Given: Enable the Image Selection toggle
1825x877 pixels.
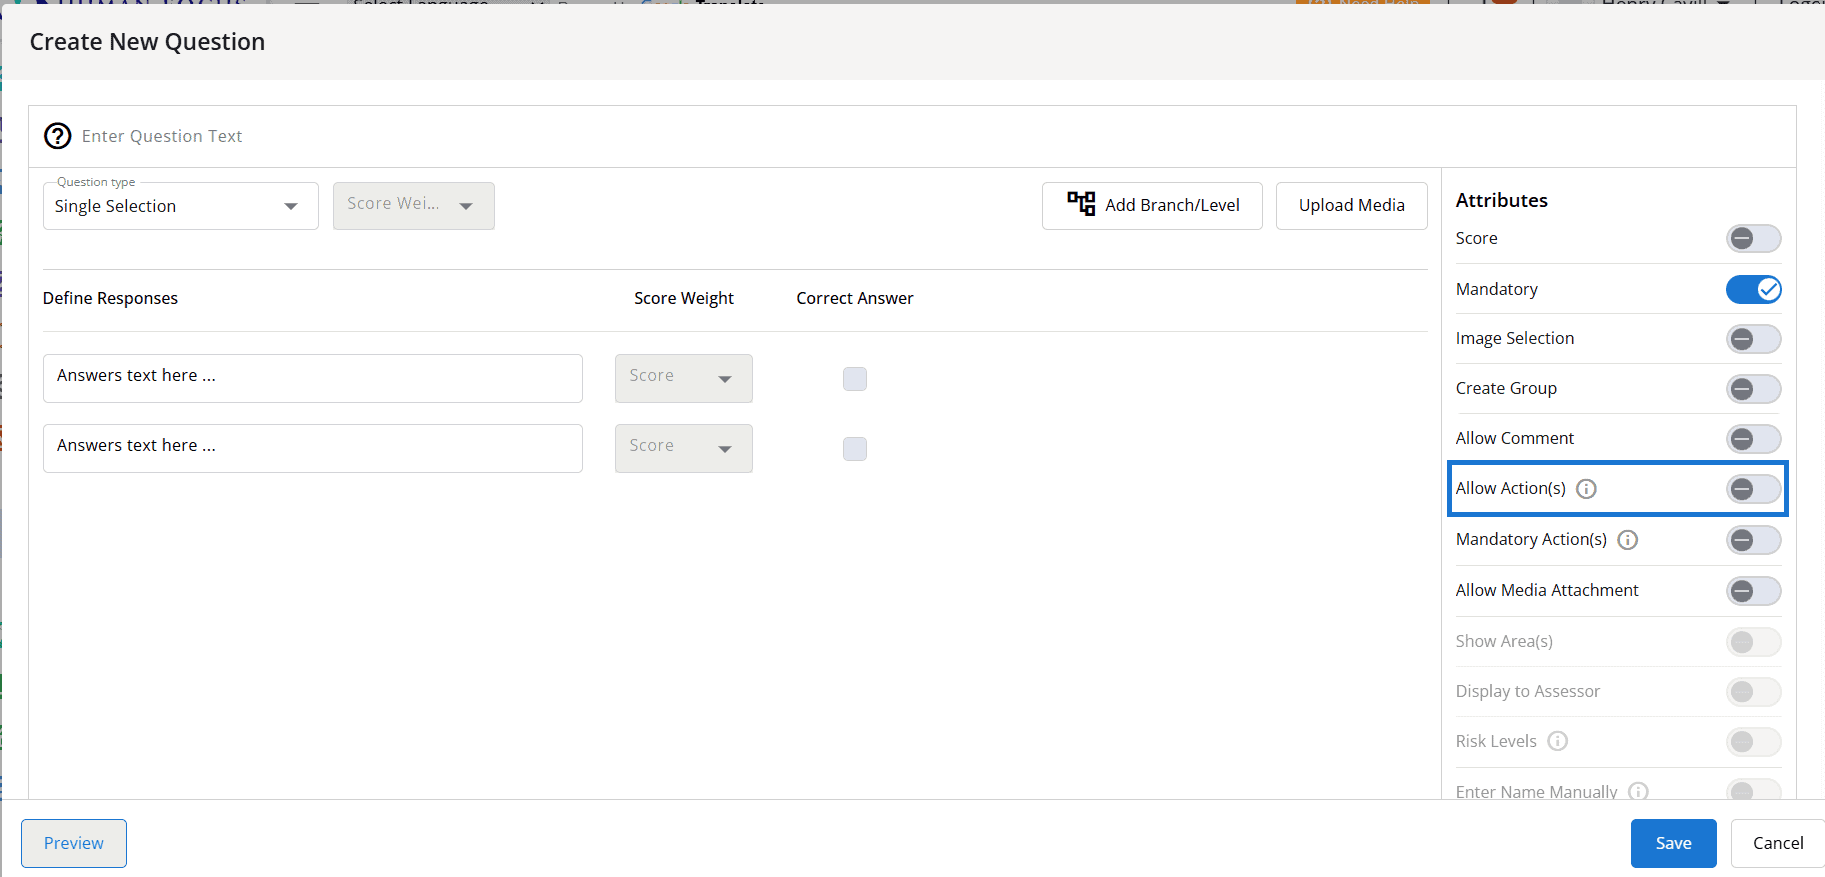Looking at the screenshot, I should [1752, 339].
